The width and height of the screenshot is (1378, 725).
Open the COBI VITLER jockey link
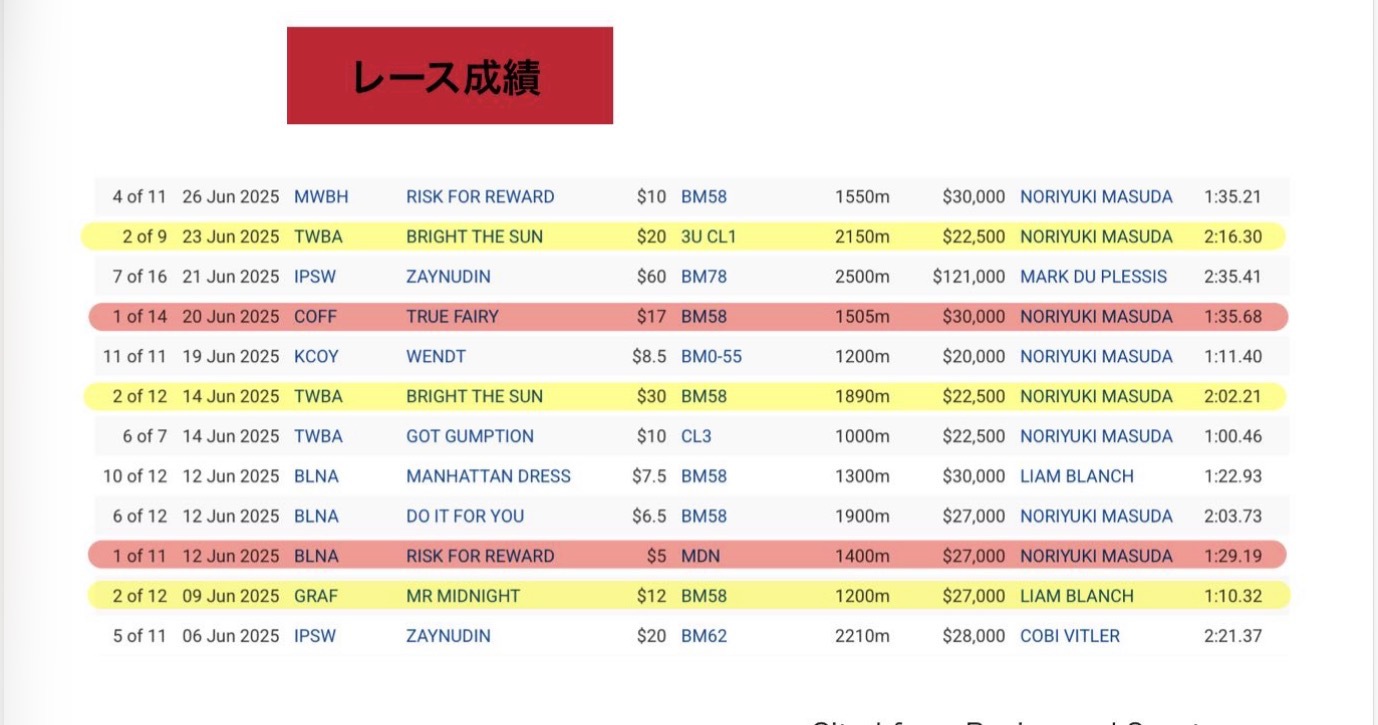click(x=1070, y=637)
